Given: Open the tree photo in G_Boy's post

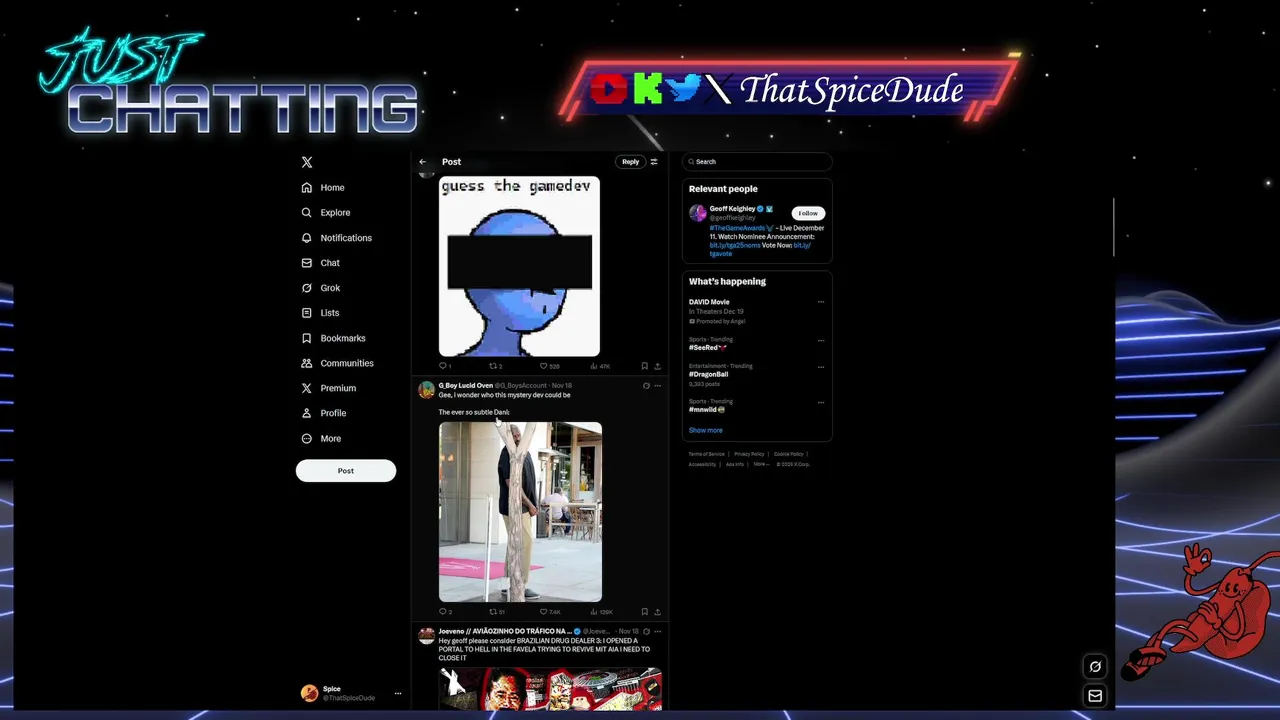Looking at the screenshot, I should click(x=520, y=512).
